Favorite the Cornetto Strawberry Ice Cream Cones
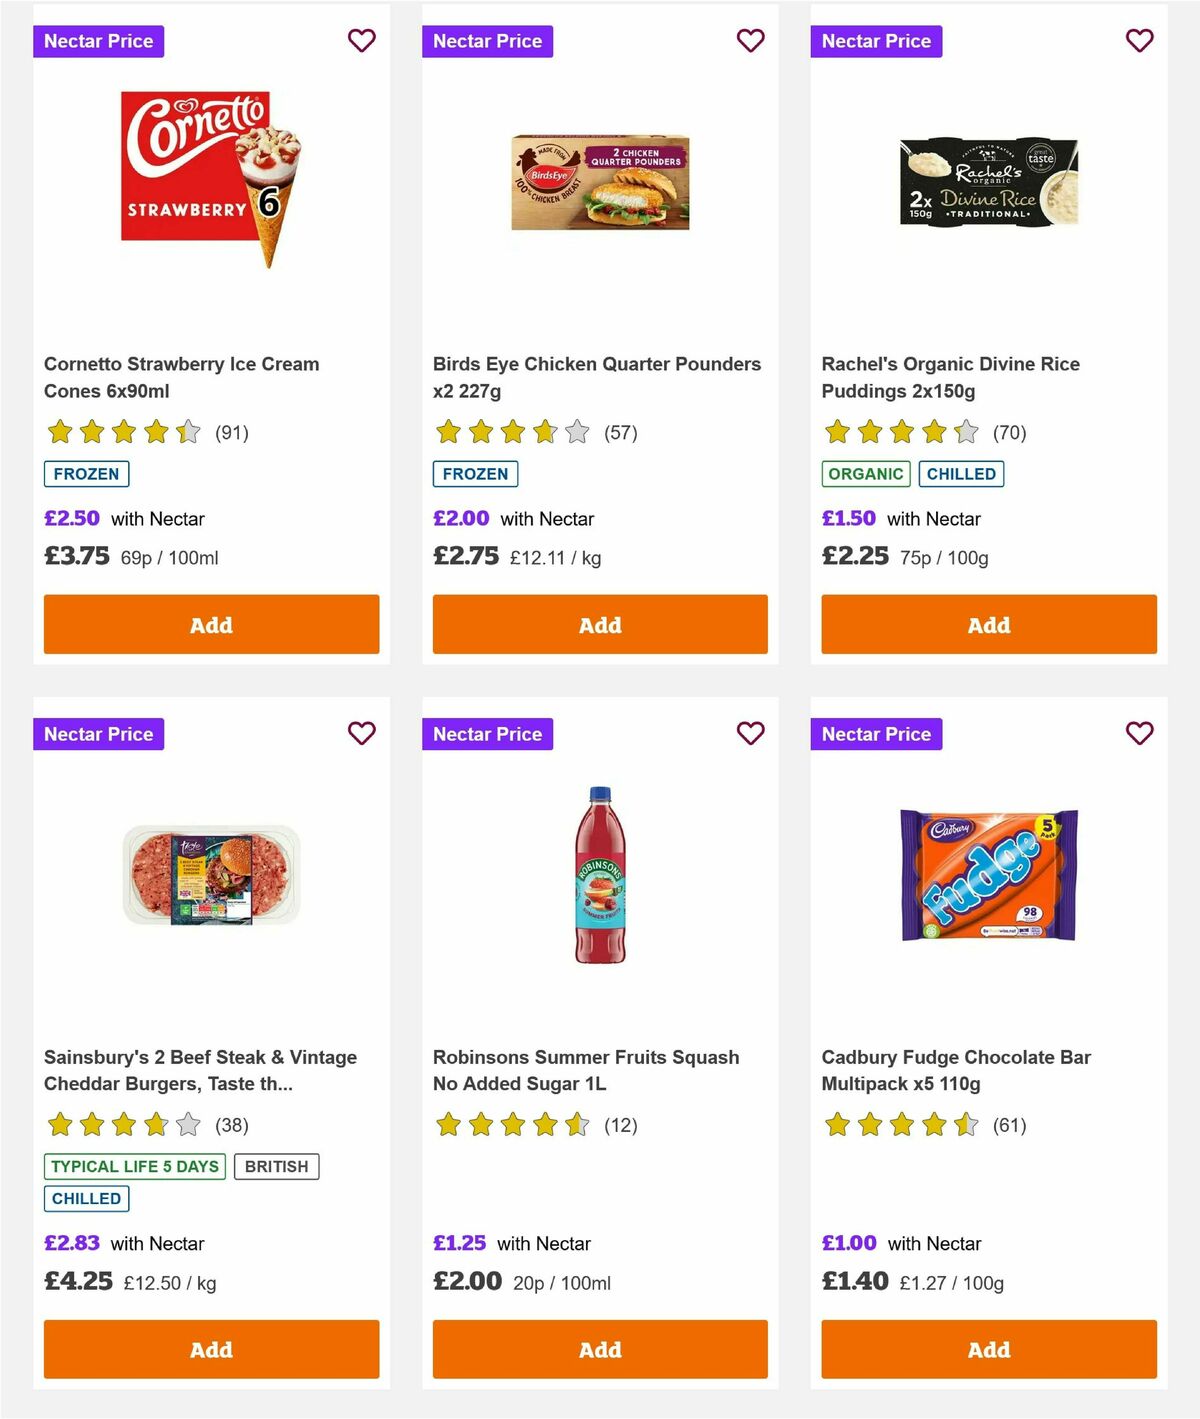1200x1419 pixels. [x=361, y=41]
